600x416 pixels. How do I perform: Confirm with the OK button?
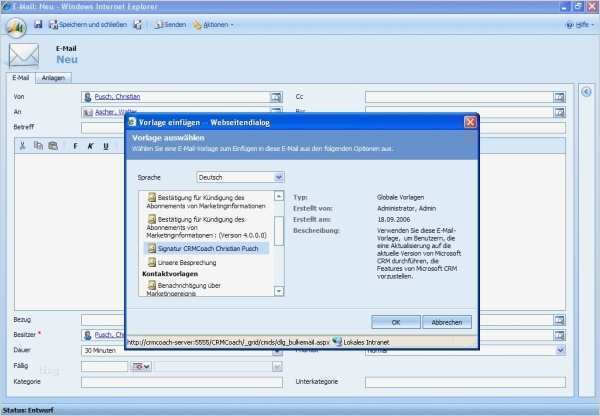point(396,322)
